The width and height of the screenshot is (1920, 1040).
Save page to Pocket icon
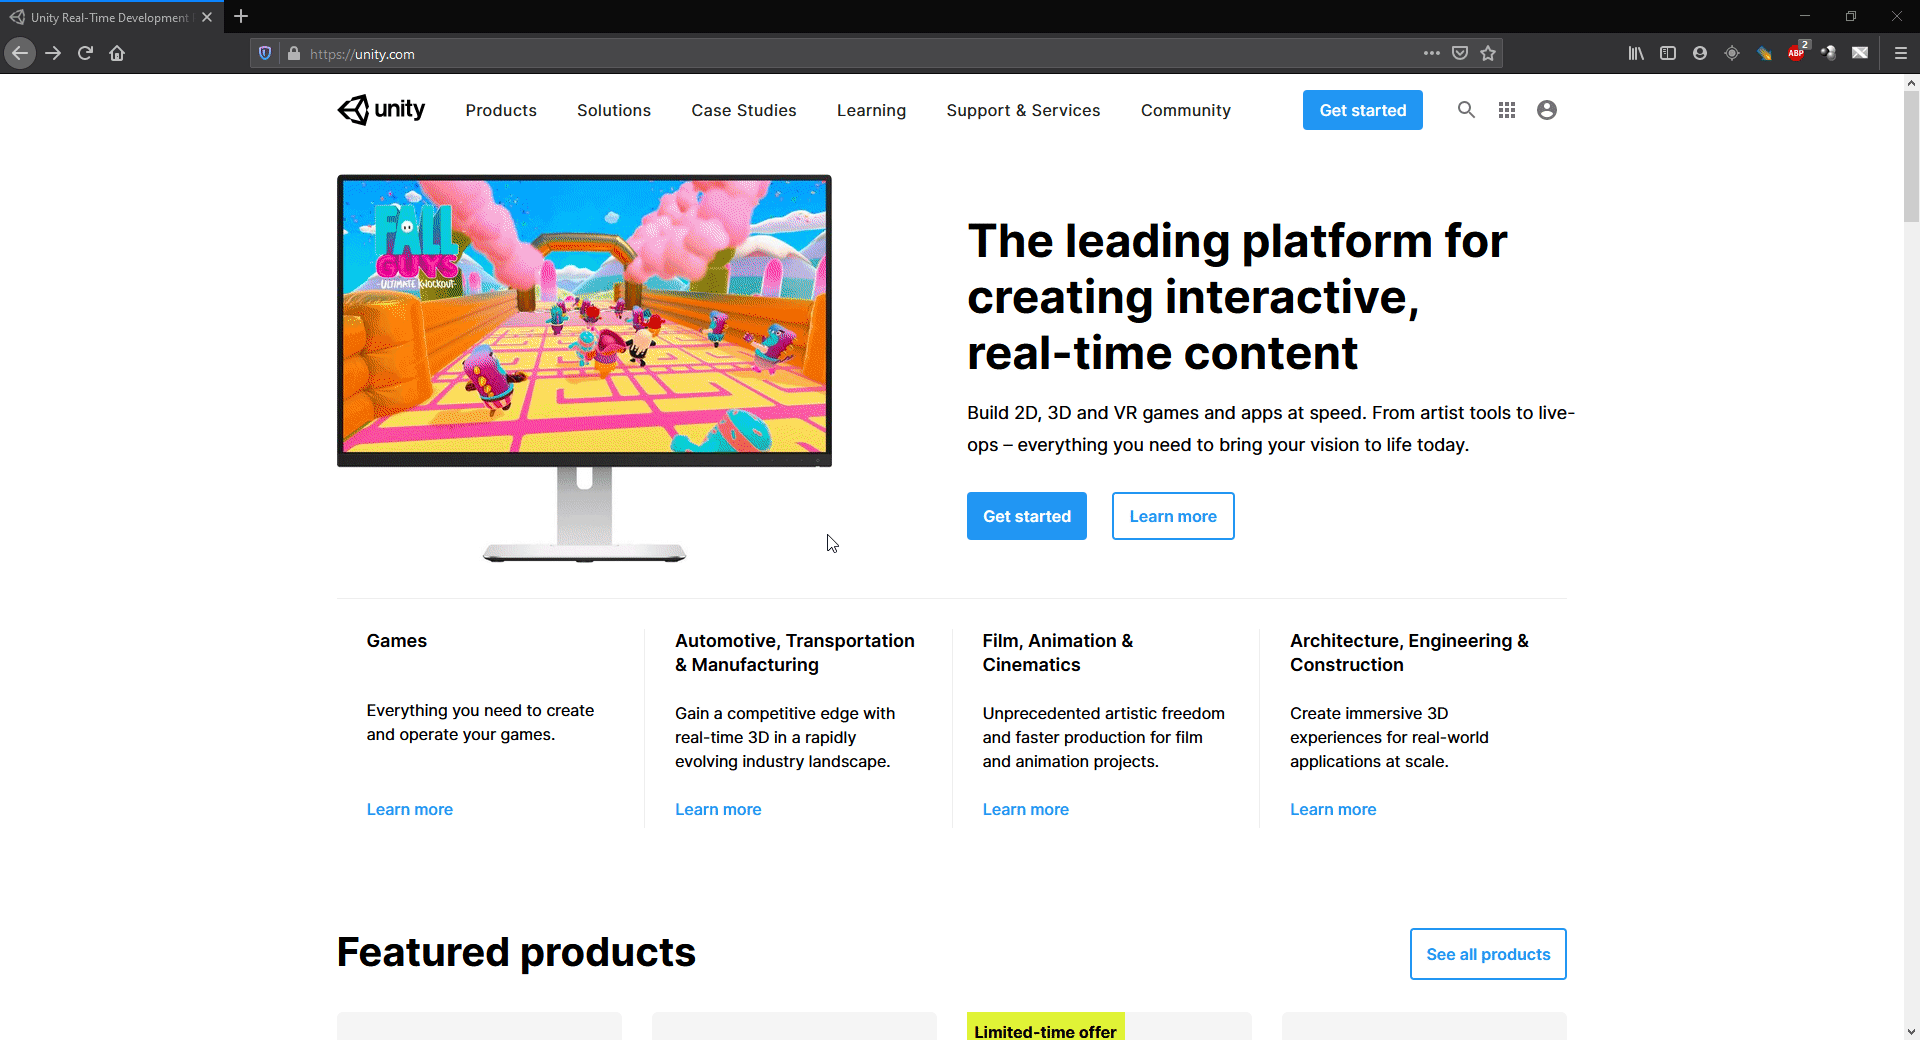[x=1460, y=53]
